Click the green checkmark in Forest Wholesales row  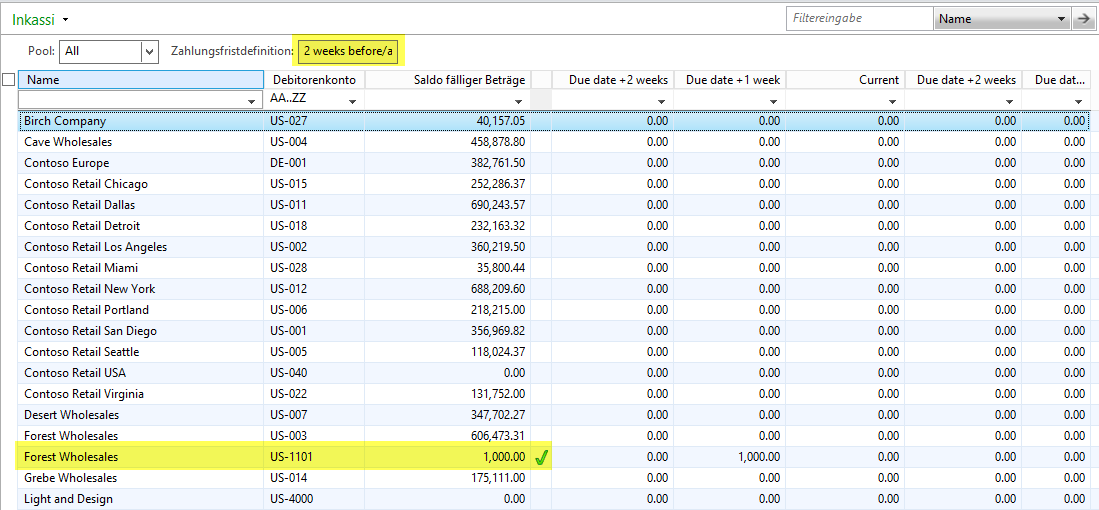point(541,457)
